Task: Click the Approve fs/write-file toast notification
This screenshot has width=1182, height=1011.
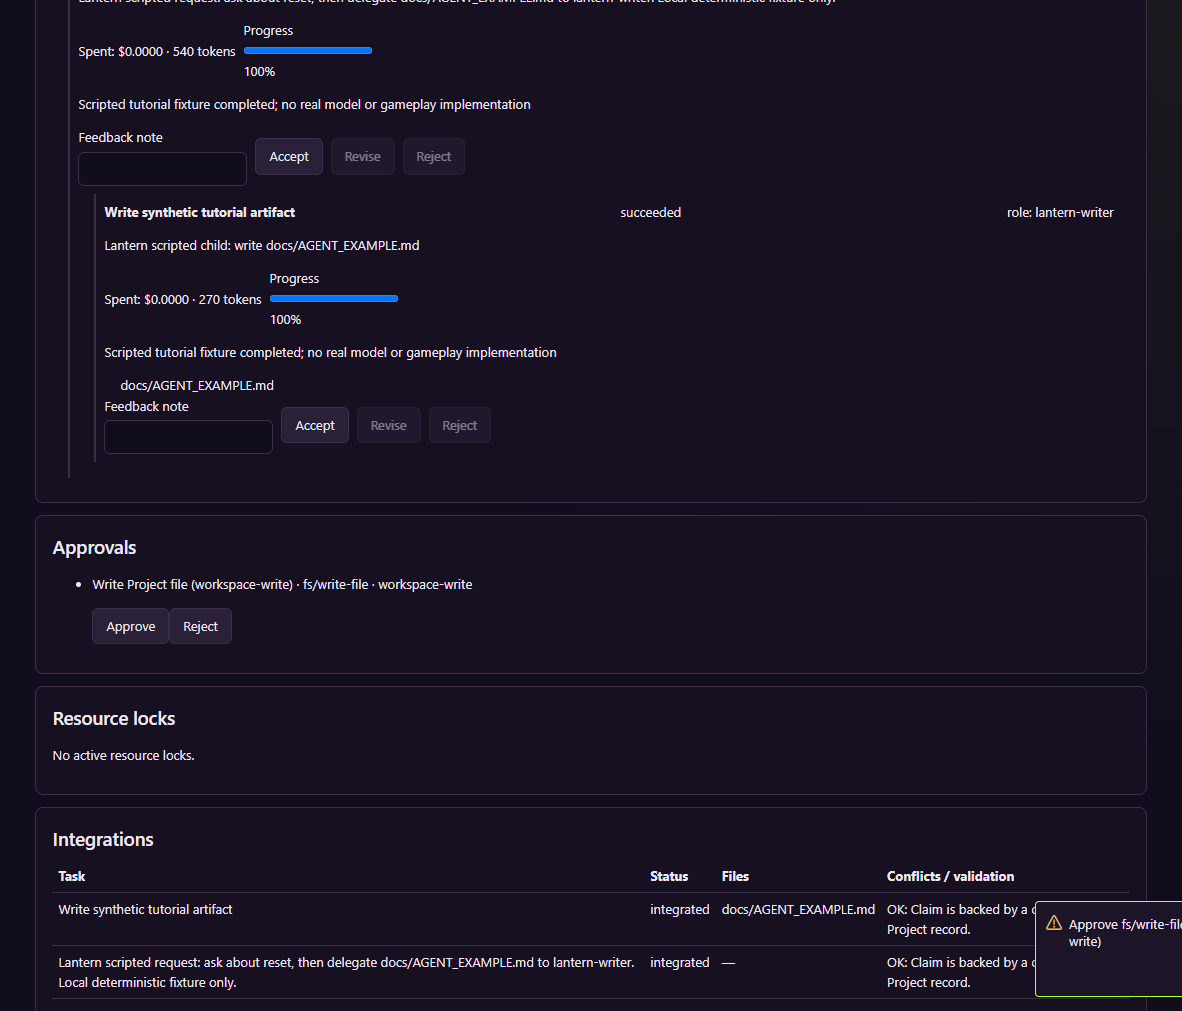Action: point(1109,948)
